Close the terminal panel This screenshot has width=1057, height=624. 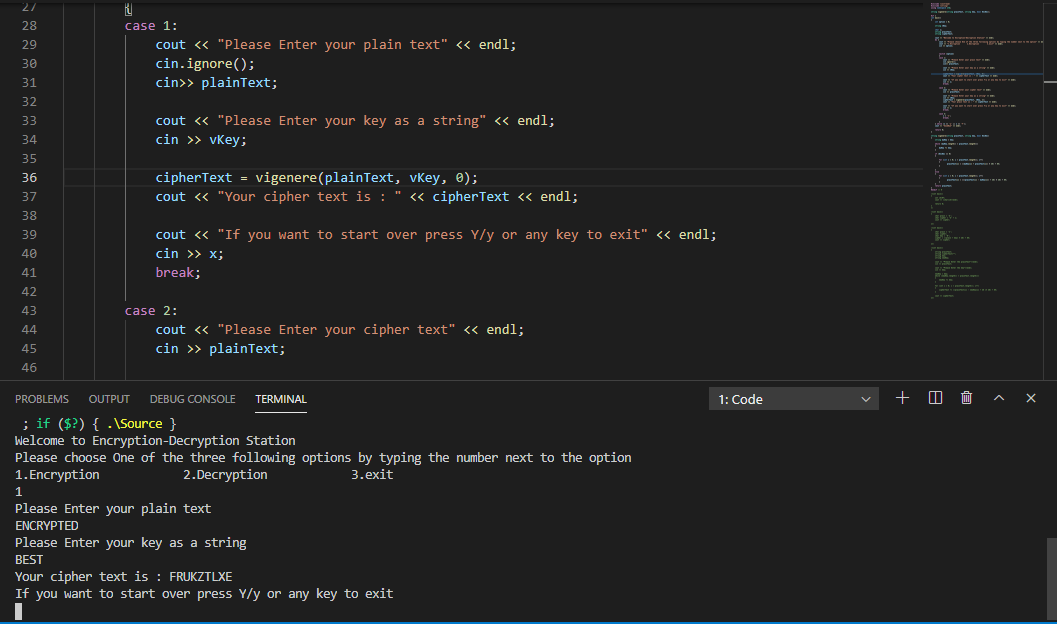click(1031, 398)
